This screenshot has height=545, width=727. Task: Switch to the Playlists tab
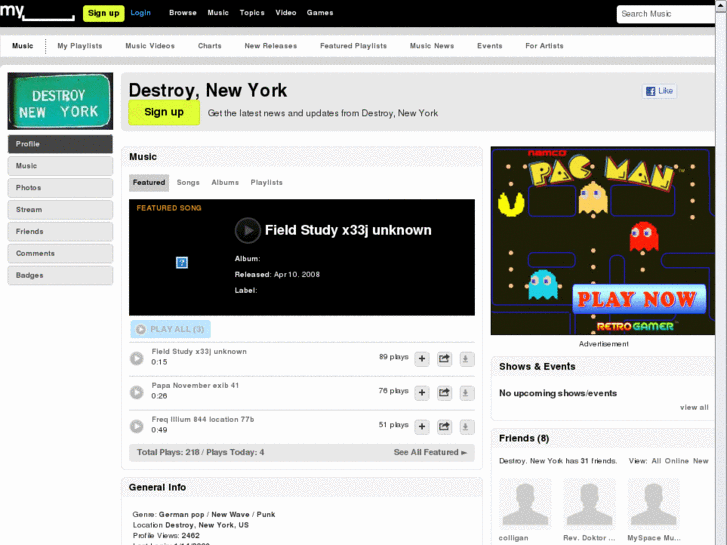point(267,183)
